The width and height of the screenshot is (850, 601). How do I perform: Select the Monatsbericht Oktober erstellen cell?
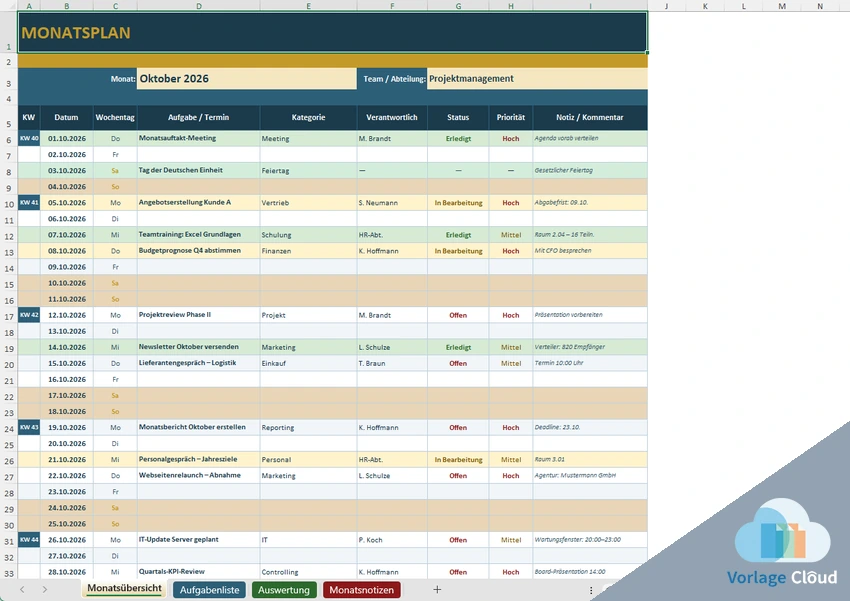click(x=198, y=427)
